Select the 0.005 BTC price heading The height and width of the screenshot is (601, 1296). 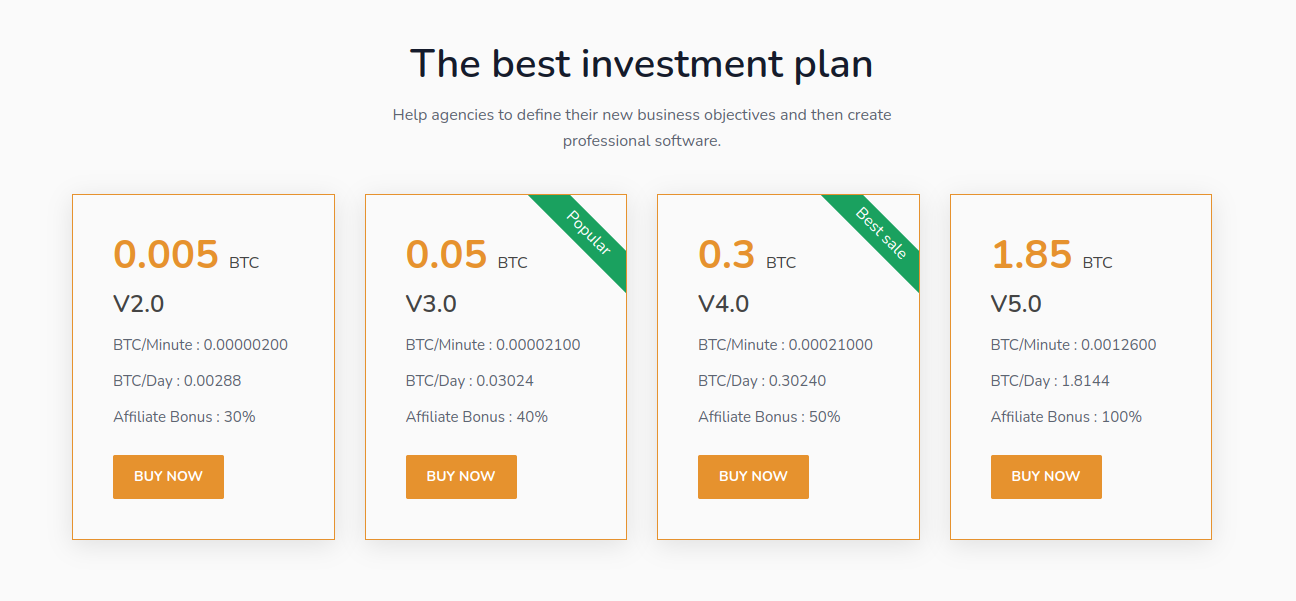point(186,255)
